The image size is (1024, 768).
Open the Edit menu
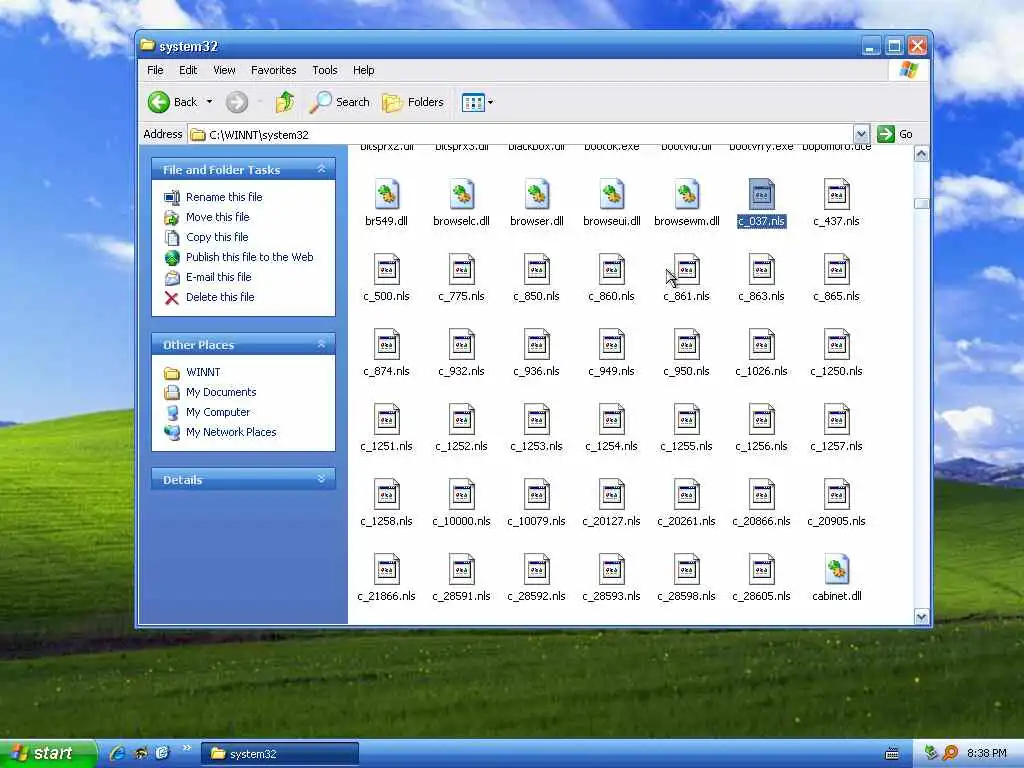[188, 70]
